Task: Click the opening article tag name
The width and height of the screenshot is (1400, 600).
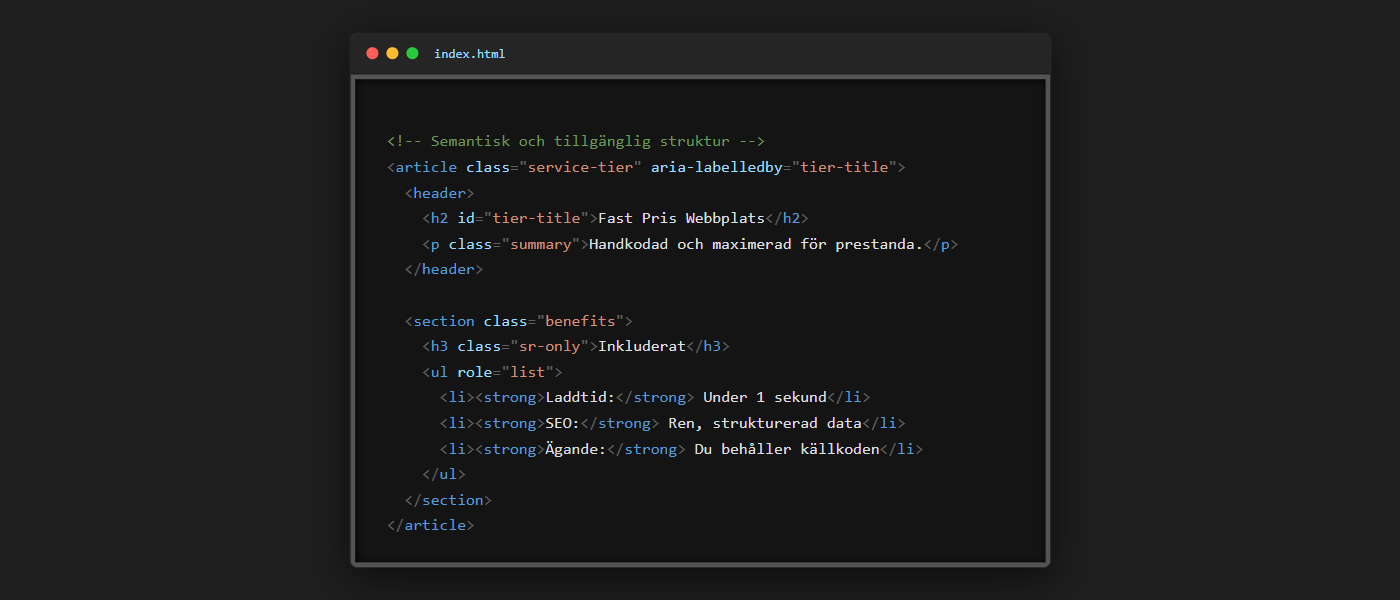Action: [426, 167]
